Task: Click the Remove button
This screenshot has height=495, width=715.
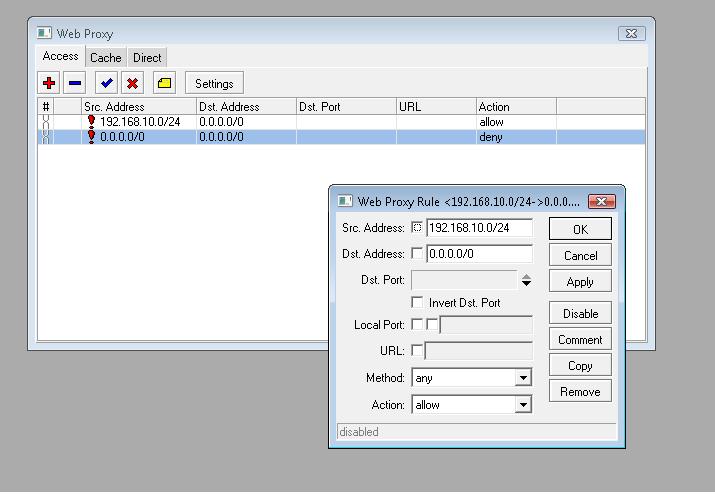Action: coord(580,392)
